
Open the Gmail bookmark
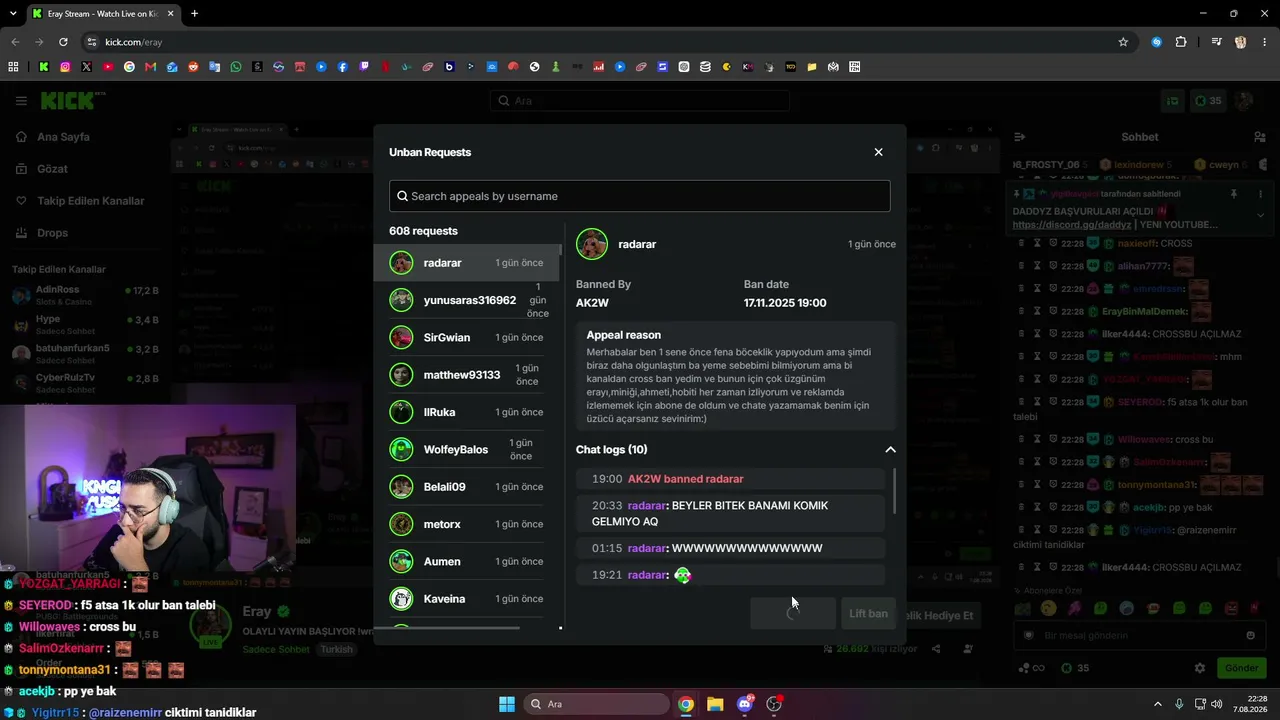(x=151, y=67)
